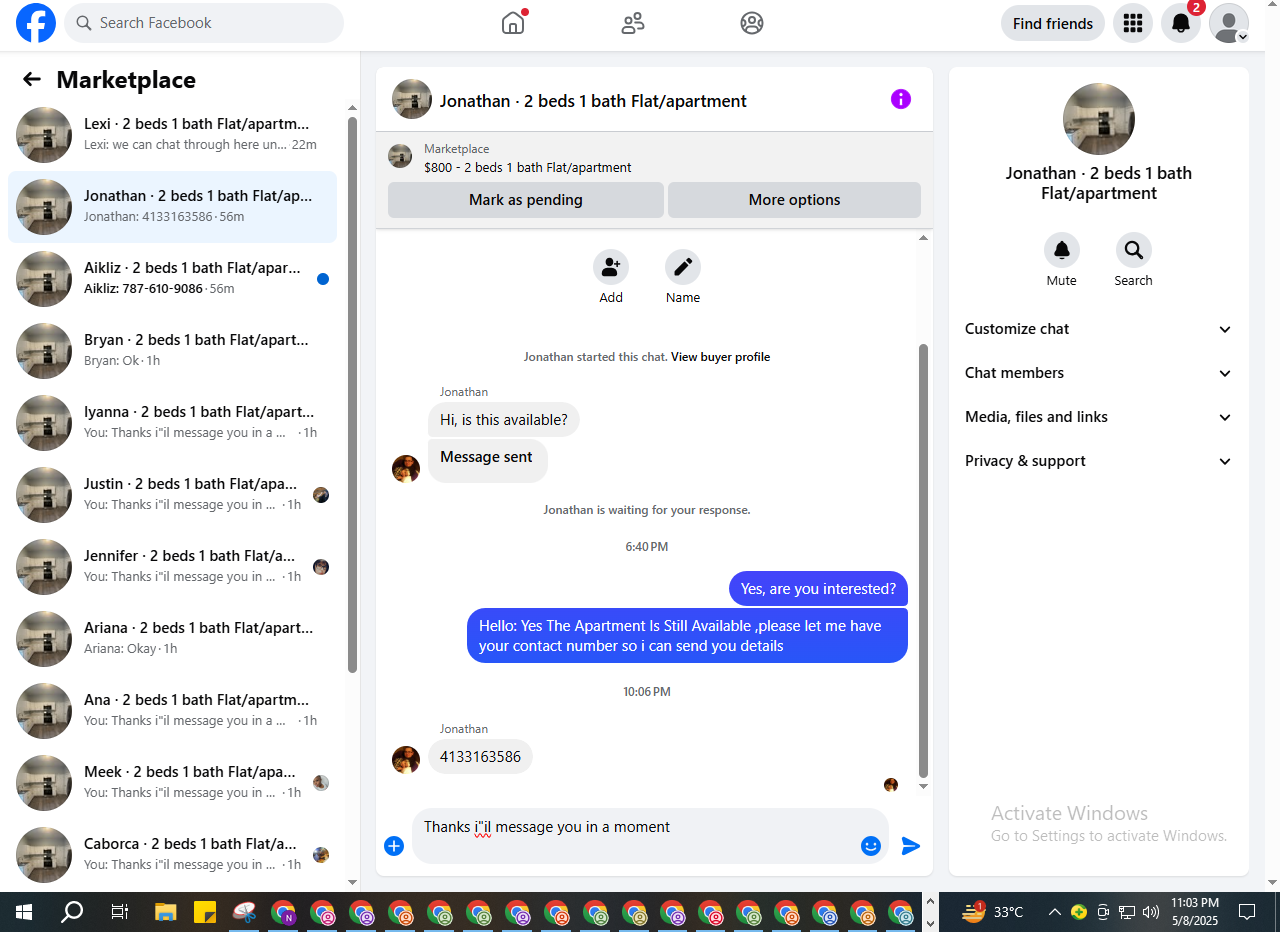
Task: Click the phone number message 4133163586
Action: (480, 757)
